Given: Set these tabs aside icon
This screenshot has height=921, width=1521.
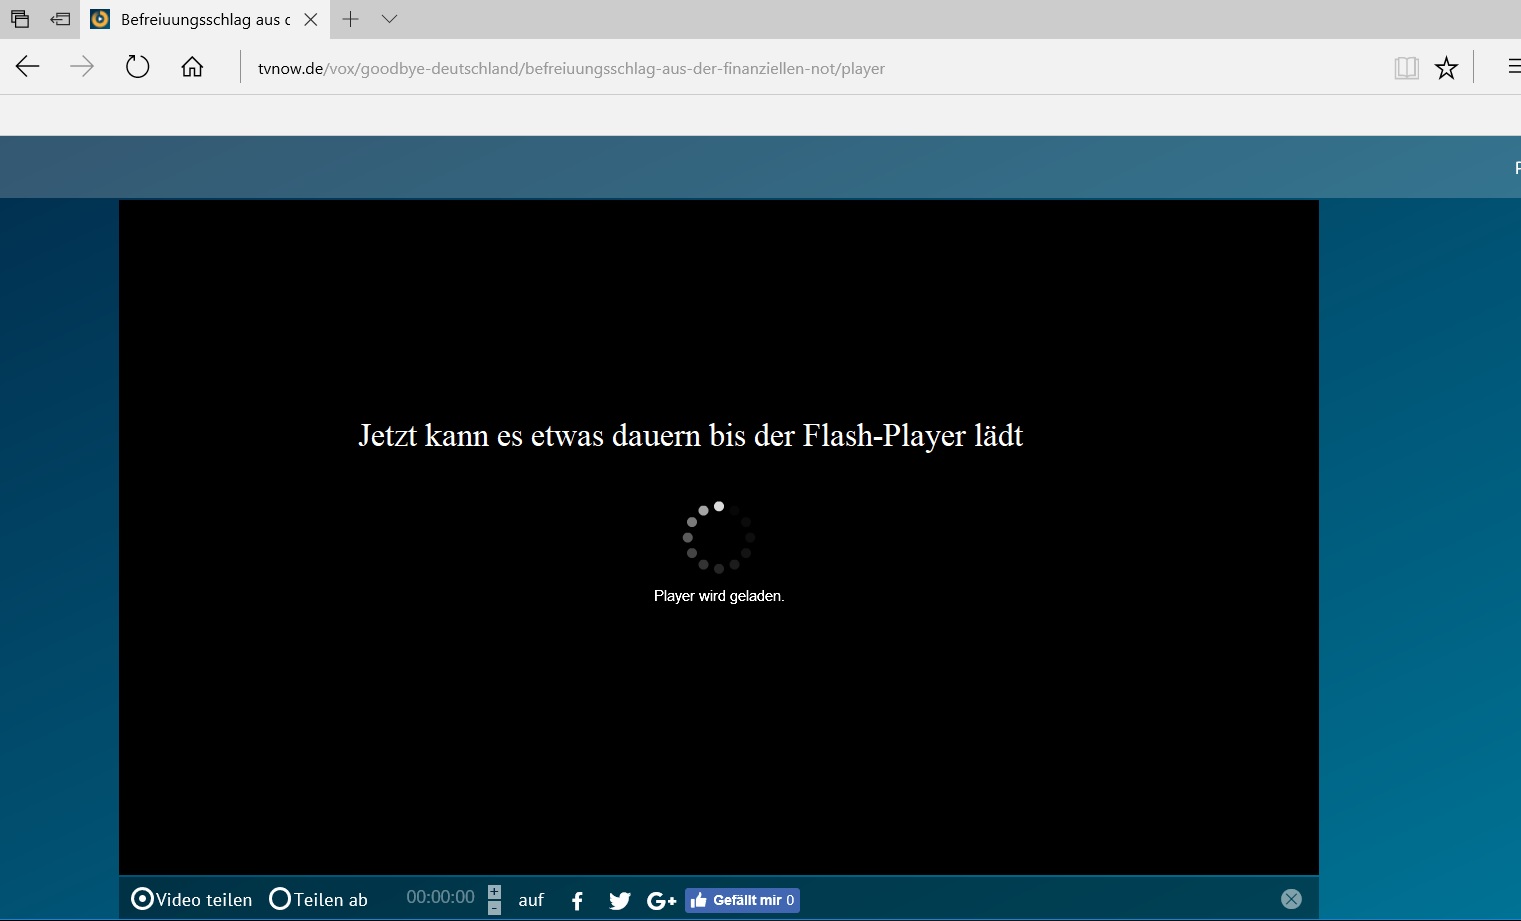Looking at the screenshot, I should tap(60, 19).
